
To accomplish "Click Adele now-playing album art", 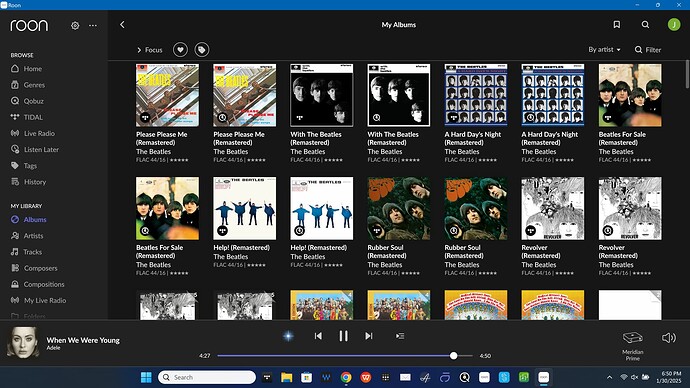I will [x=23, y=342].
